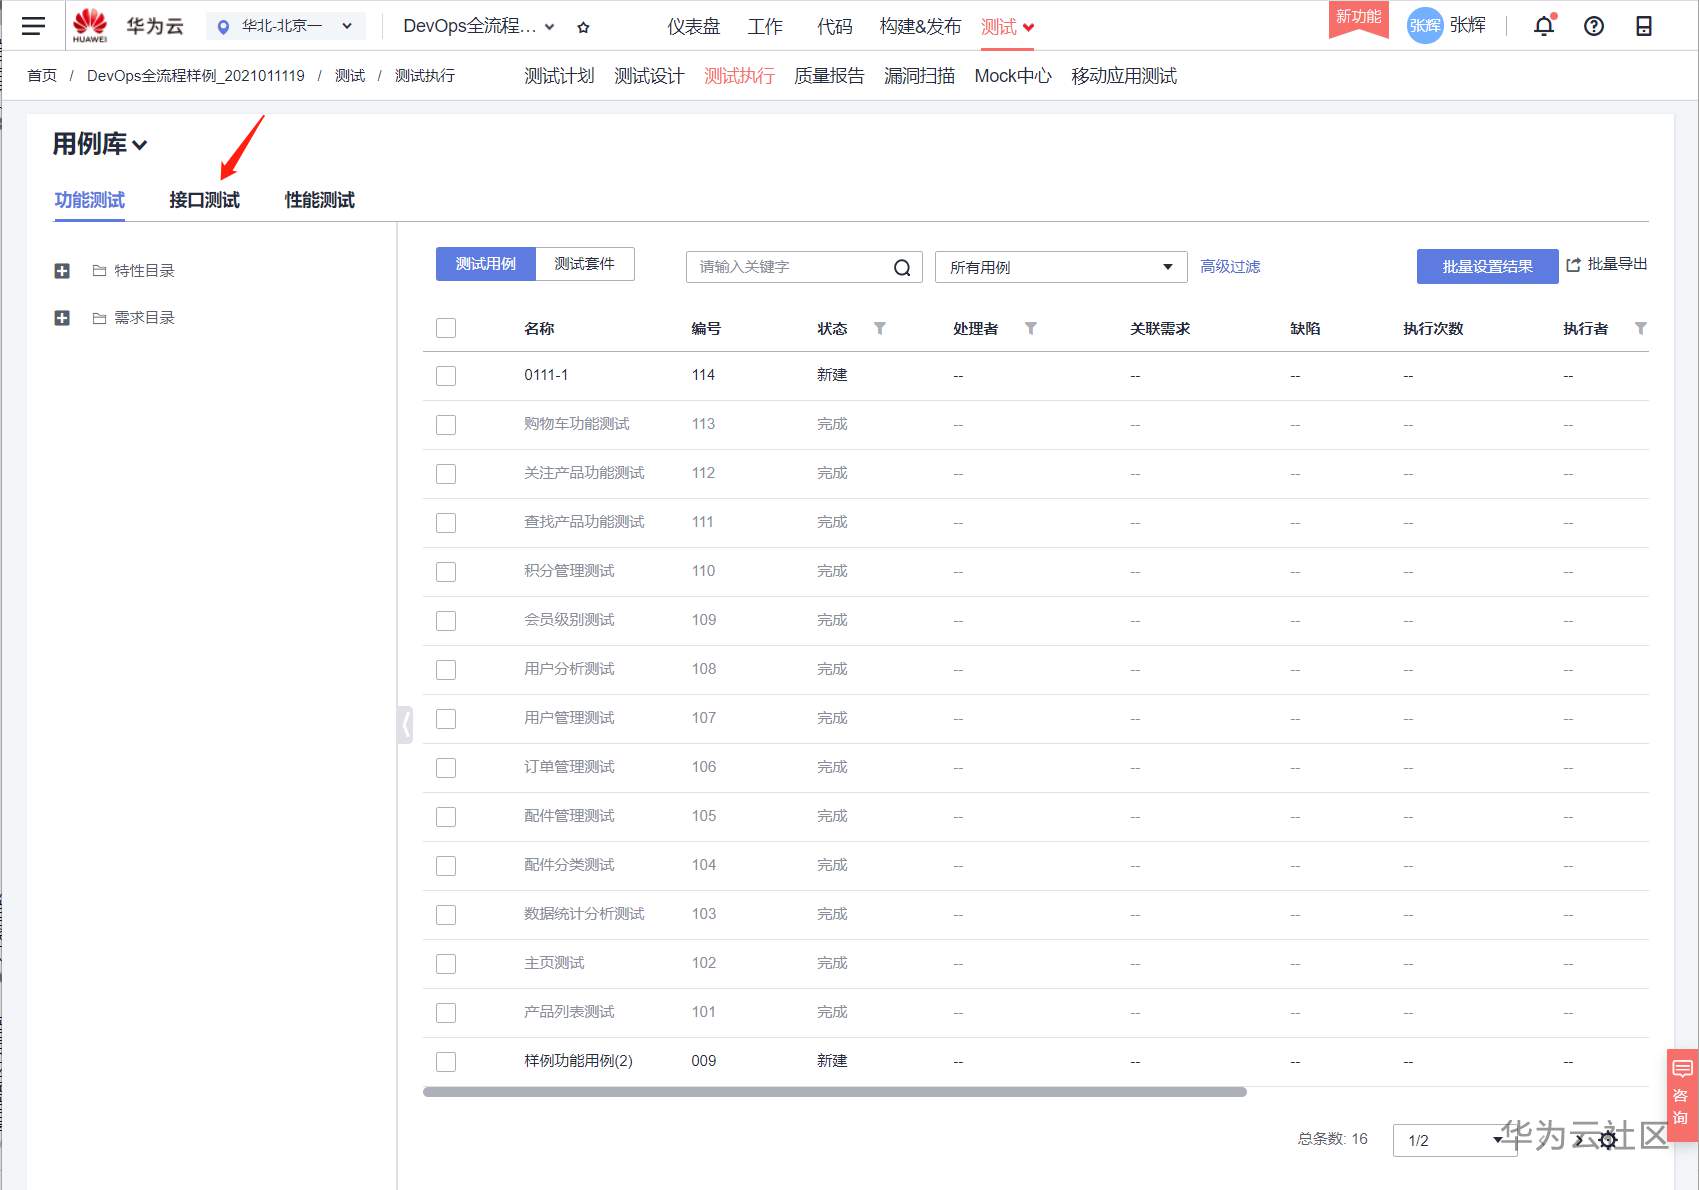
Task: Check the box for 主页测试
Action: [446, 964]
